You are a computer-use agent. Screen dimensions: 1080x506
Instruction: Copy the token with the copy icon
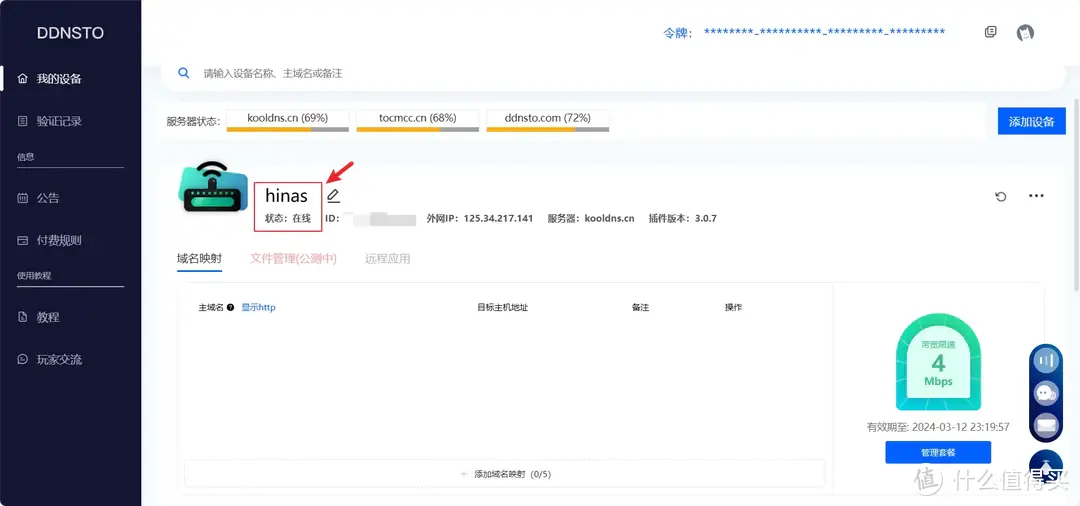click(x=990, y=32)
